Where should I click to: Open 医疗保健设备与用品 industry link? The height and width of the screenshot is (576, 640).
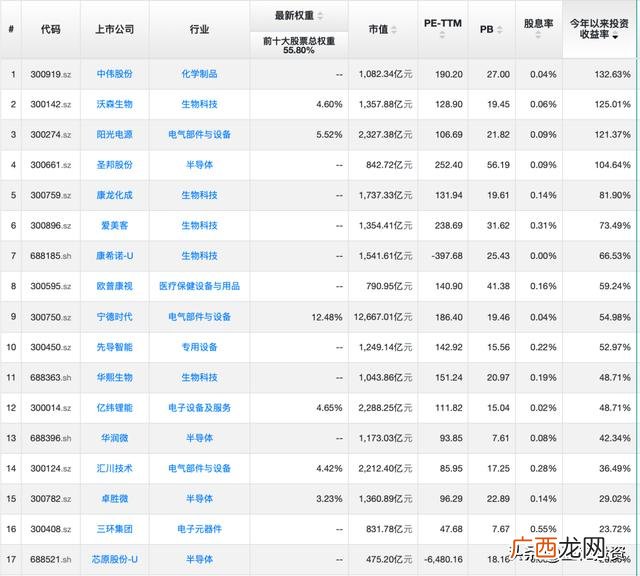coord(199,286)
